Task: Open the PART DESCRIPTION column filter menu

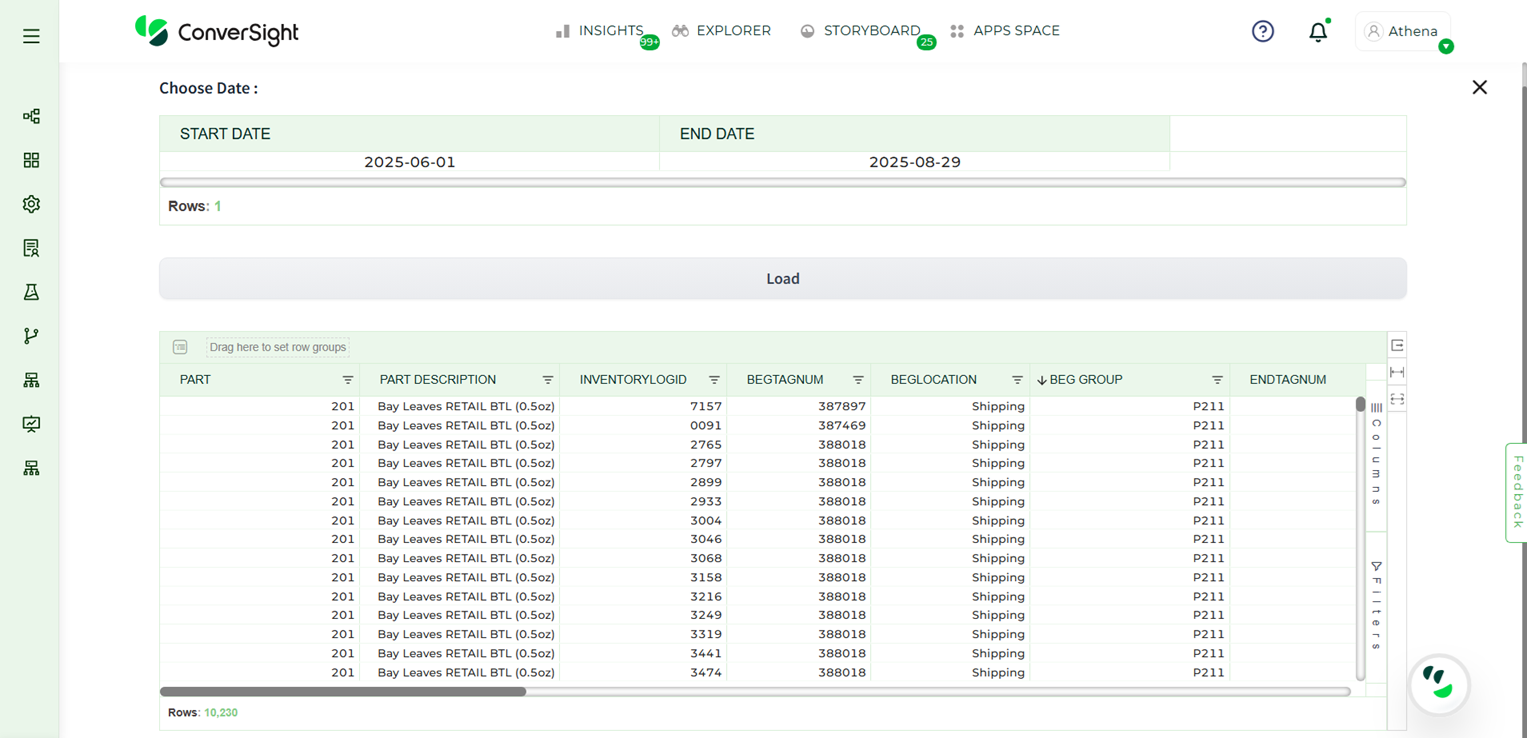Action: point(548,380)
